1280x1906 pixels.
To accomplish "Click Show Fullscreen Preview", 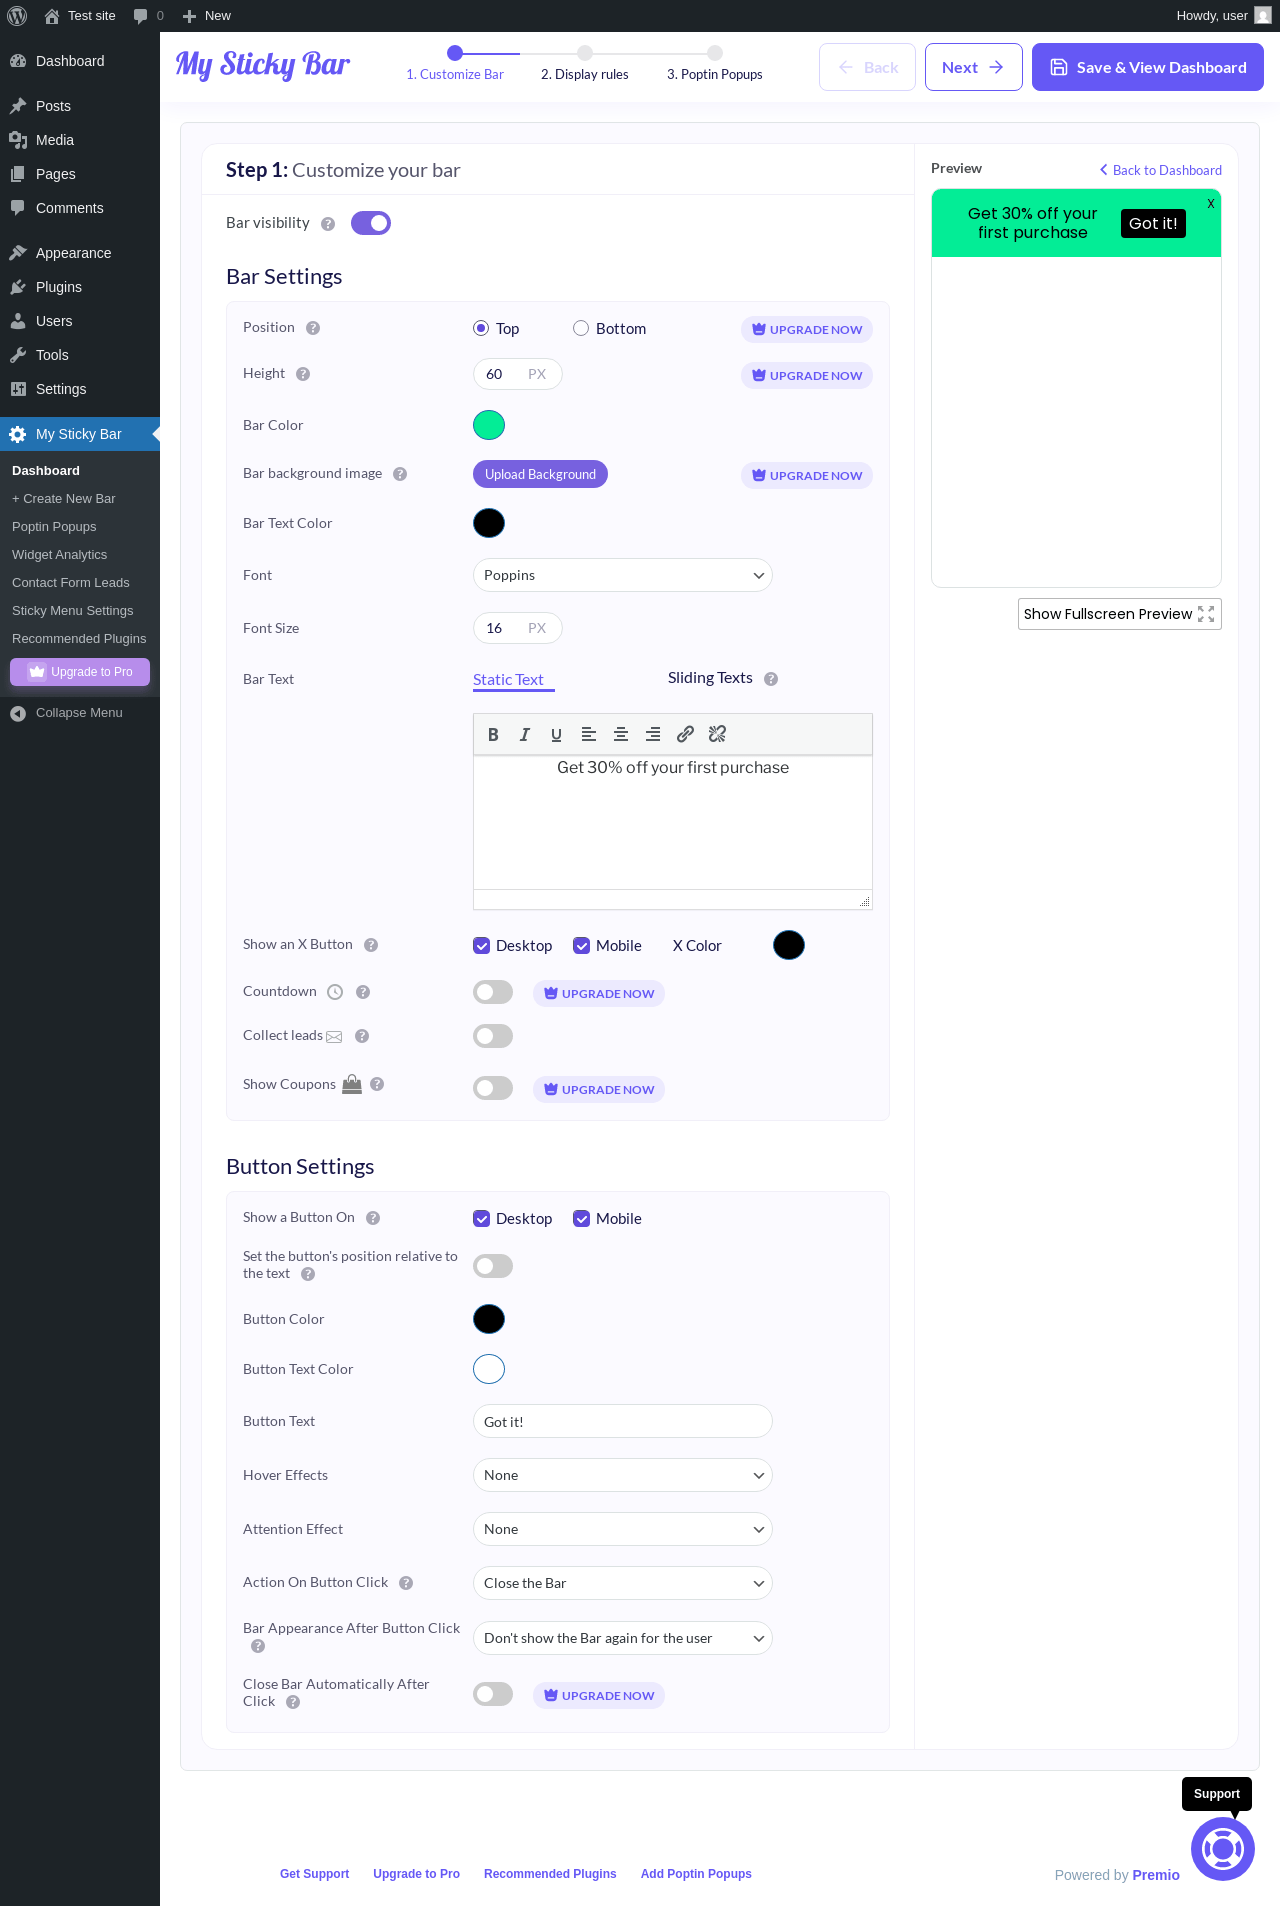I will point(1120,614).
